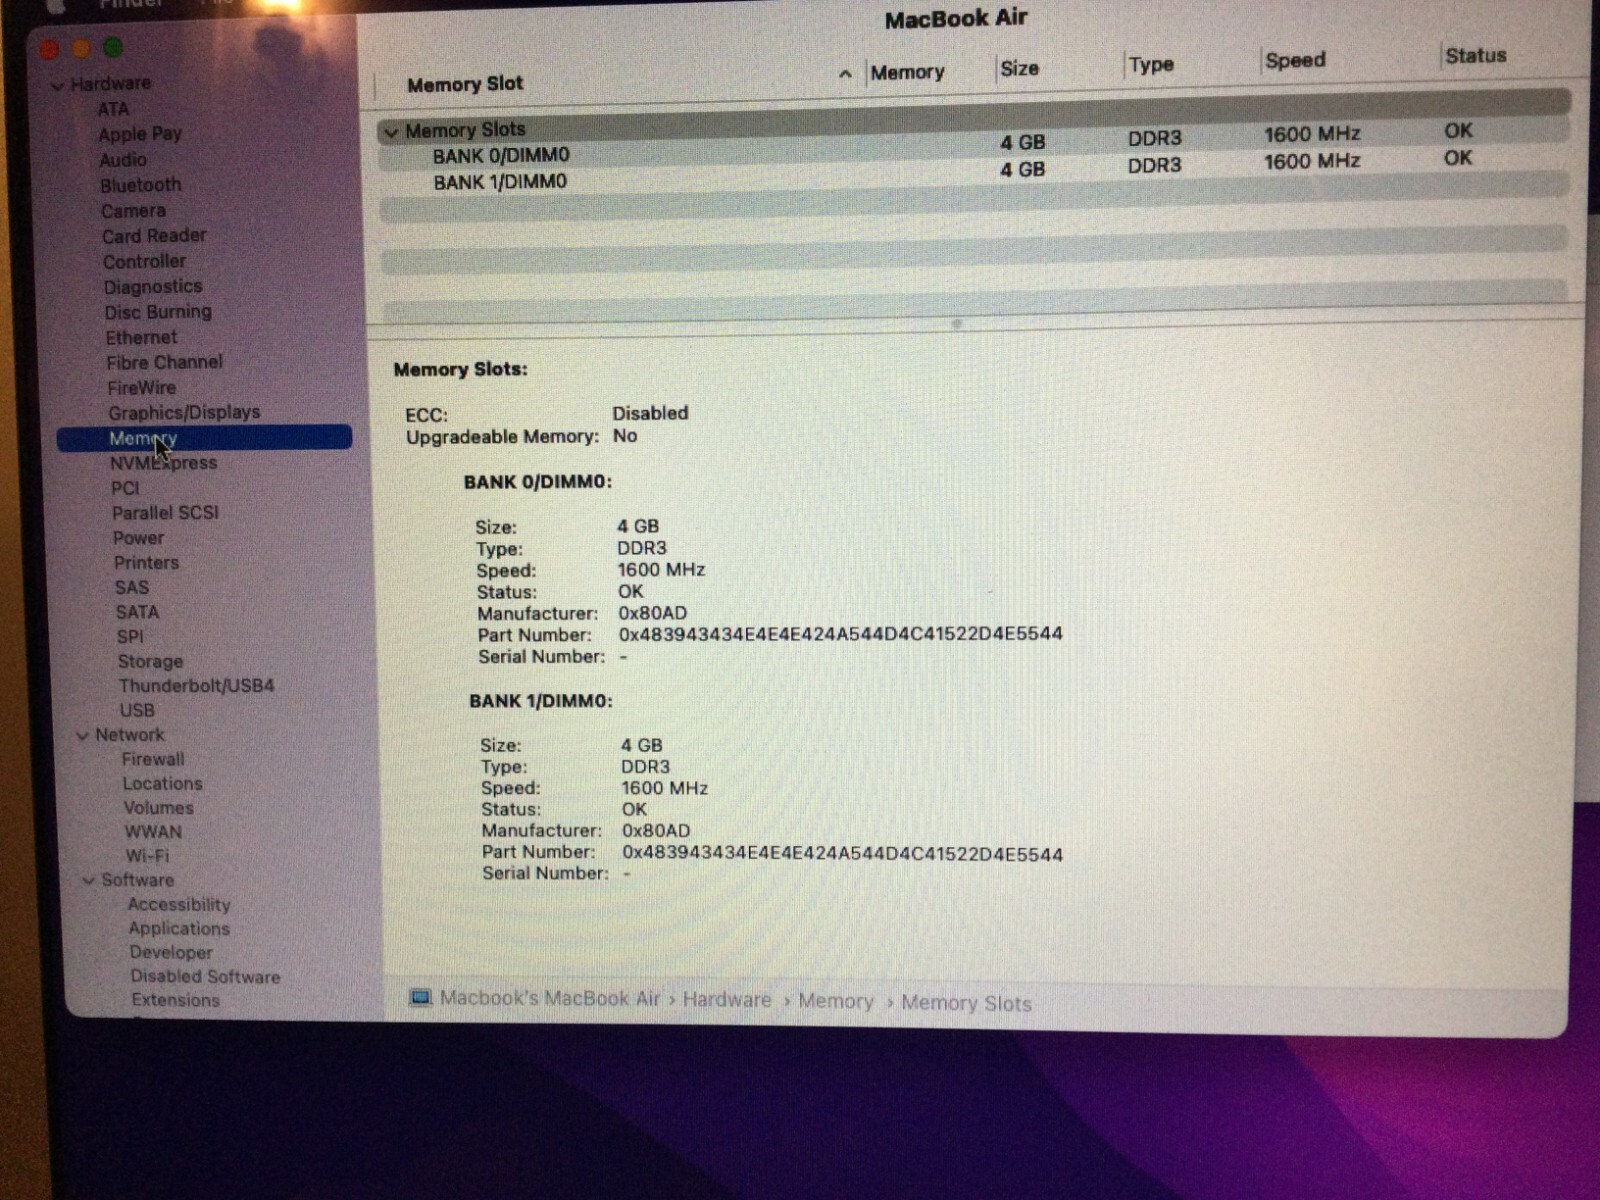Click Macbook's MacBook Air in the path bar
1600x1200 pixels.
point(550,998)
